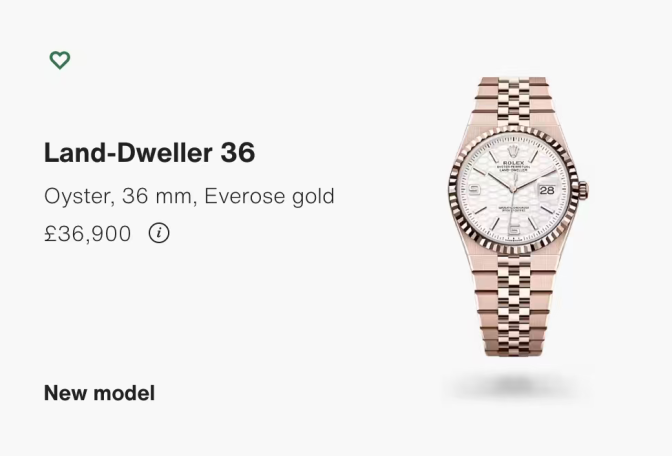Click the shadow beneath the watch
Viewport: 672px width, 456px height.
pyautogui.click(x=517, y=386)
